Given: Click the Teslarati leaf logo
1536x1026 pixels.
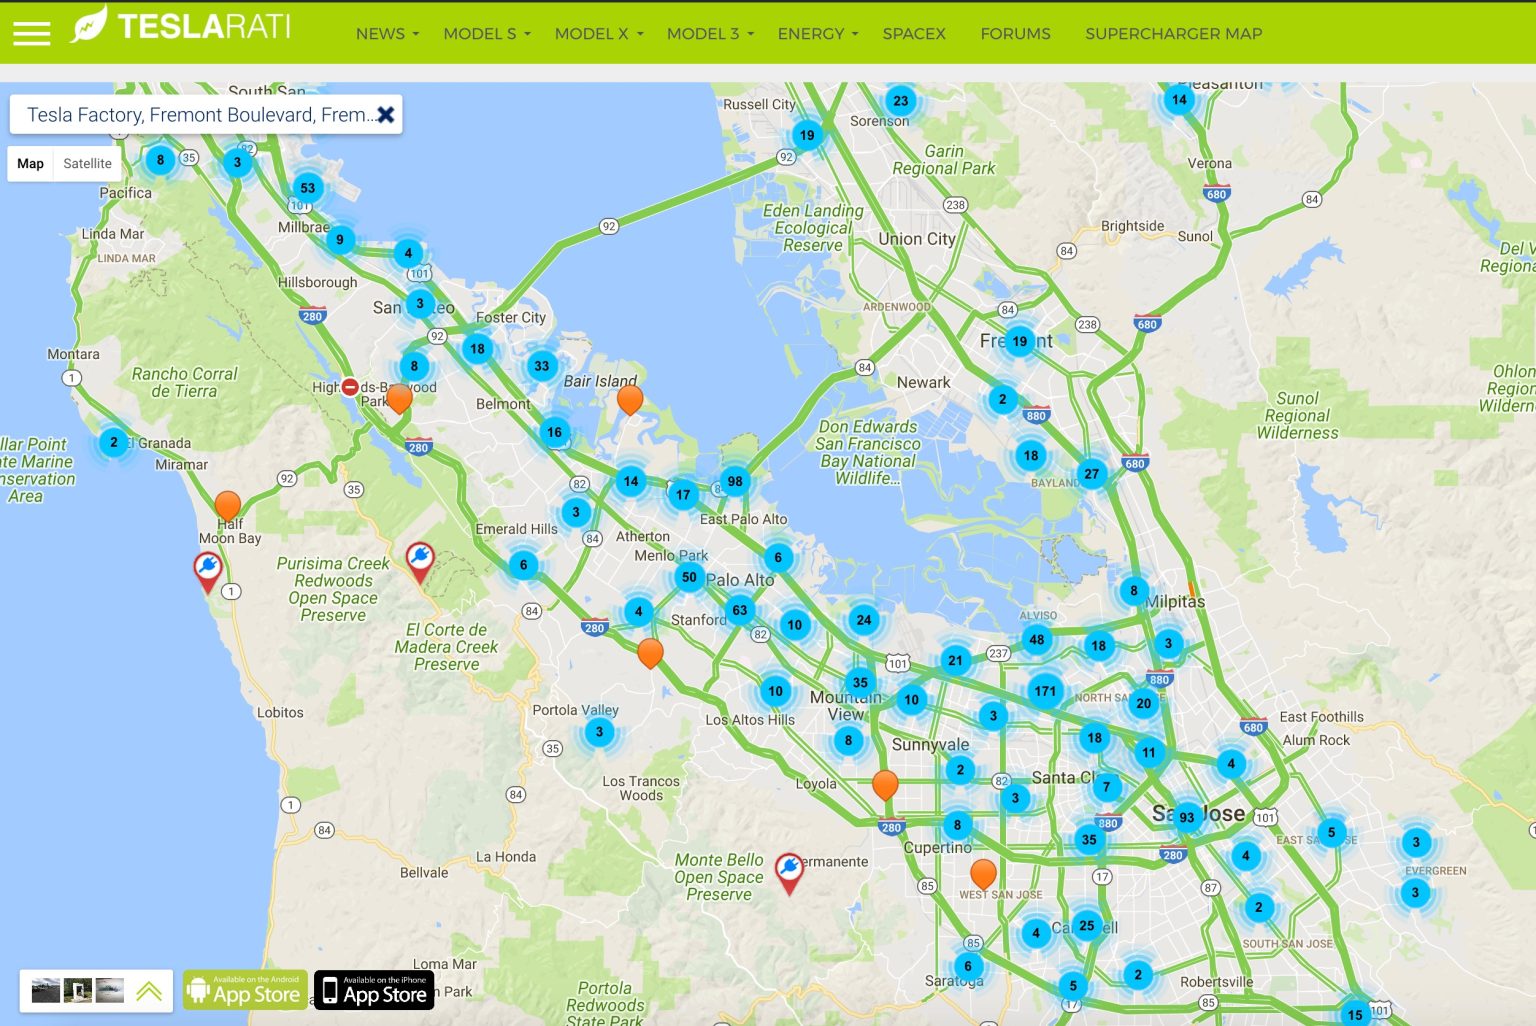Looking at the screenshot, I should [x=88, y=25].
